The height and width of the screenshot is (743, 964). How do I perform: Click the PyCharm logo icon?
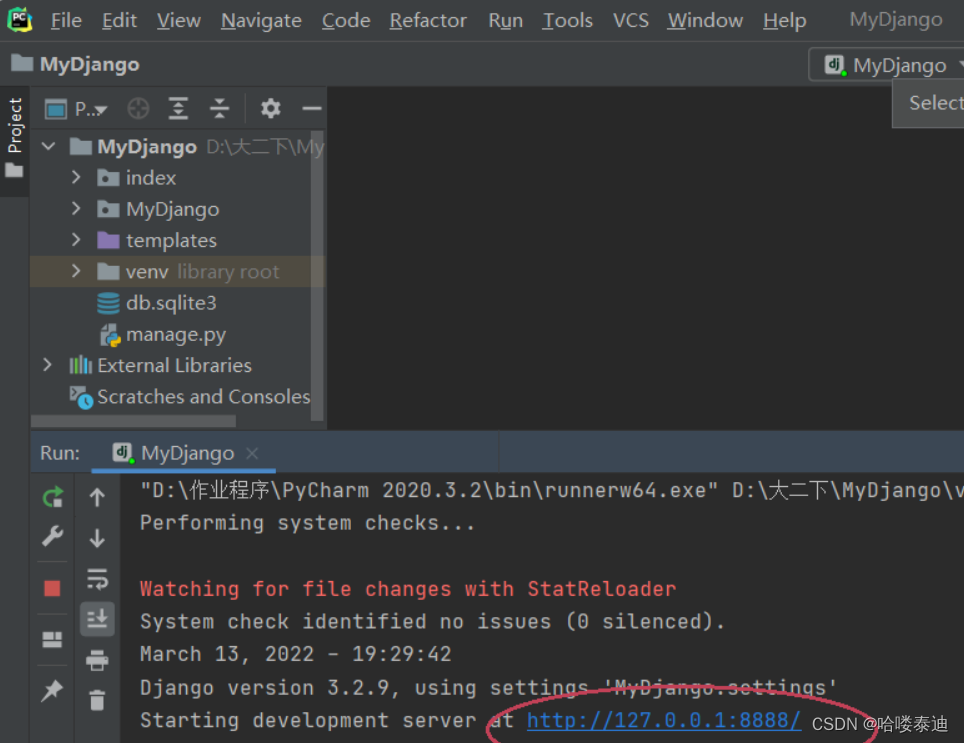click(20, 20)
